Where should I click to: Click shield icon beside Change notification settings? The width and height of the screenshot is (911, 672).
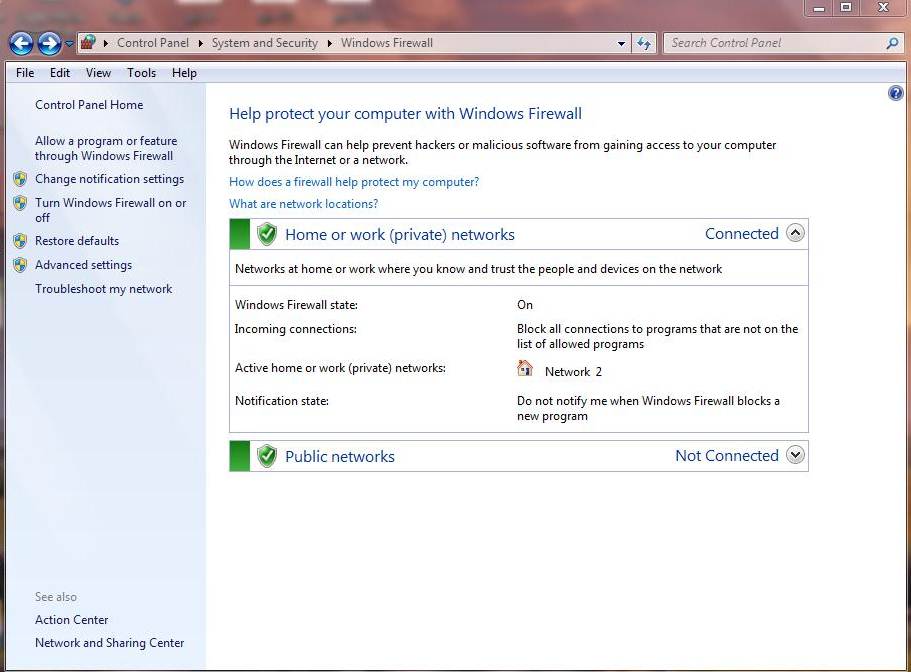(x=20, y=179)
